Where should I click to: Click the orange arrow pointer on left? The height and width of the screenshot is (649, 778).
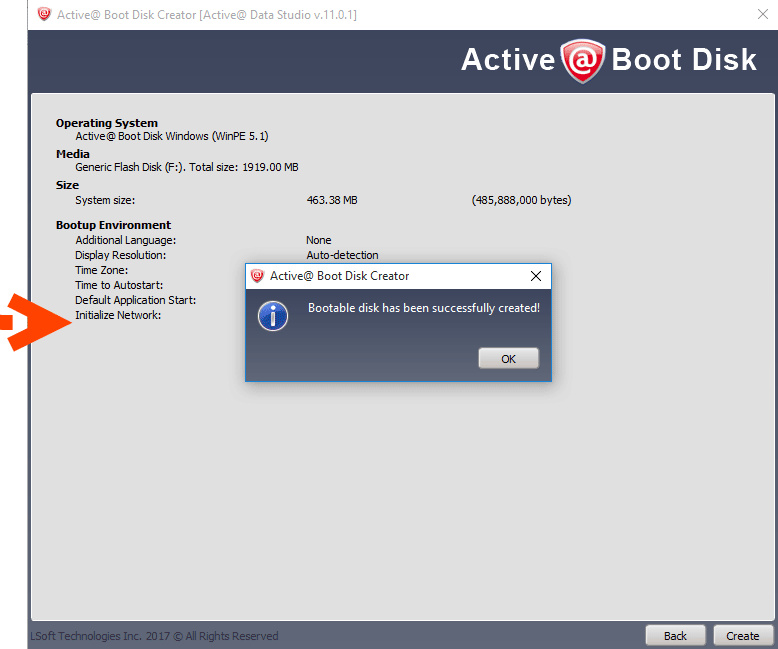[30, 321]
